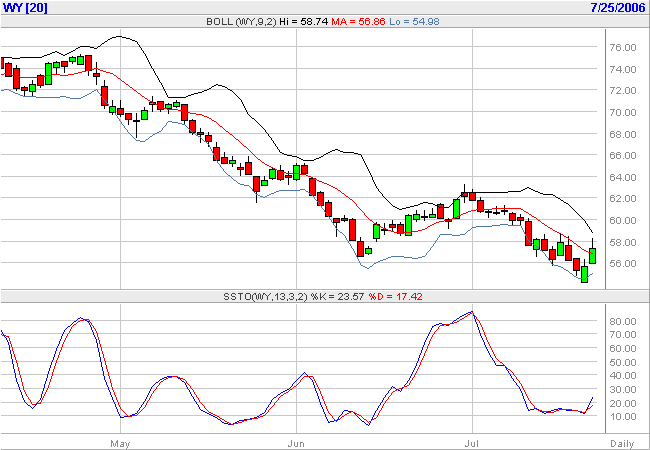Click the 66.00 price axis label
The height and width of the screenshot is (450, 650).
[x=623, y=156]
